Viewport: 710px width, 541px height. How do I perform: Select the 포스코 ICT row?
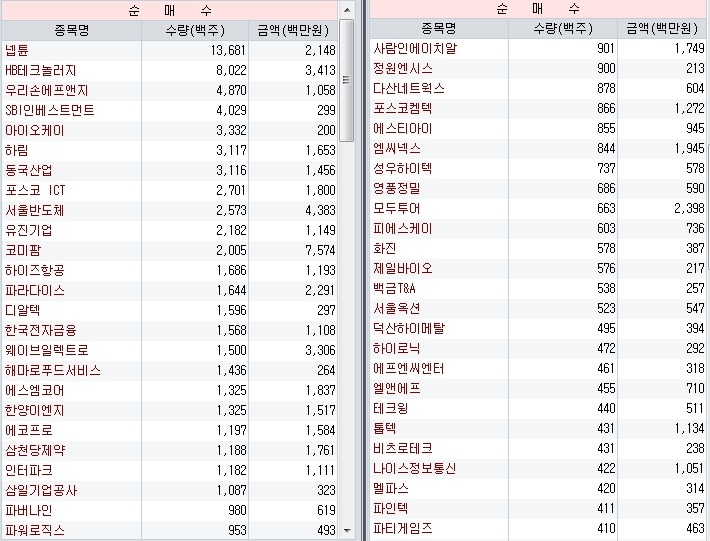pos(170,190)
